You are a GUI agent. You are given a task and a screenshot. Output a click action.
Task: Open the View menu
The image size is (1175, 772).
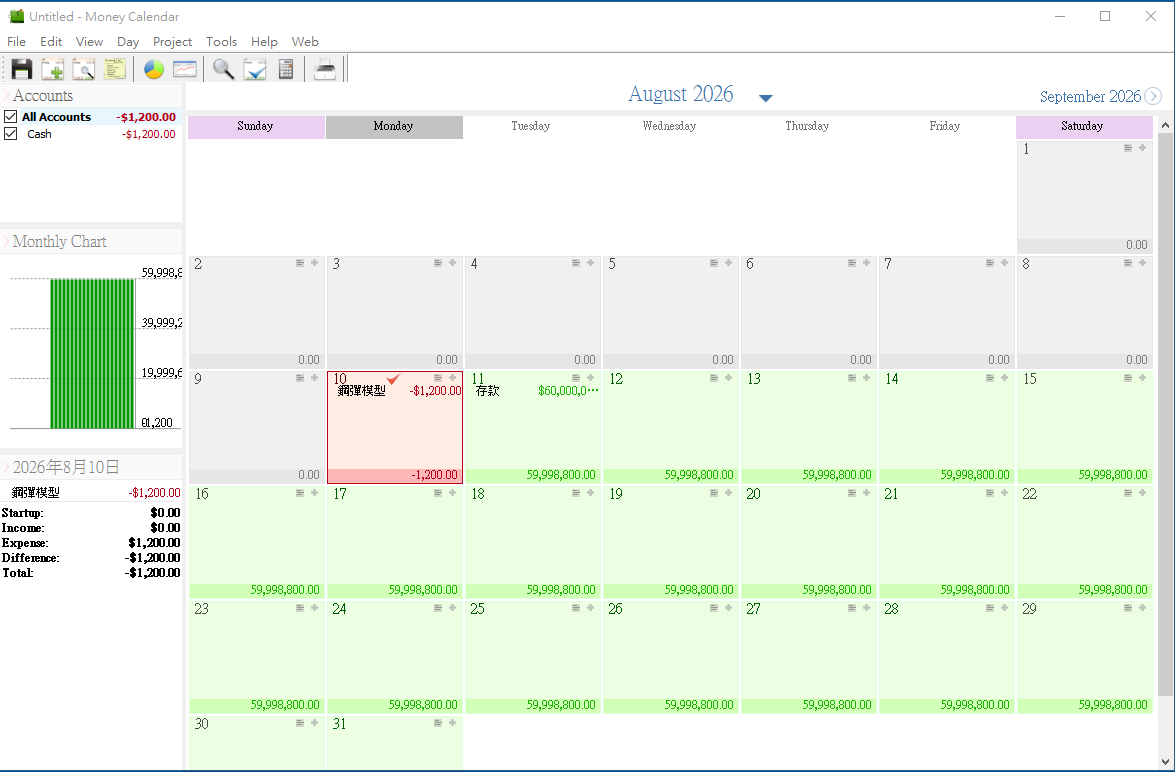point(89,42)
